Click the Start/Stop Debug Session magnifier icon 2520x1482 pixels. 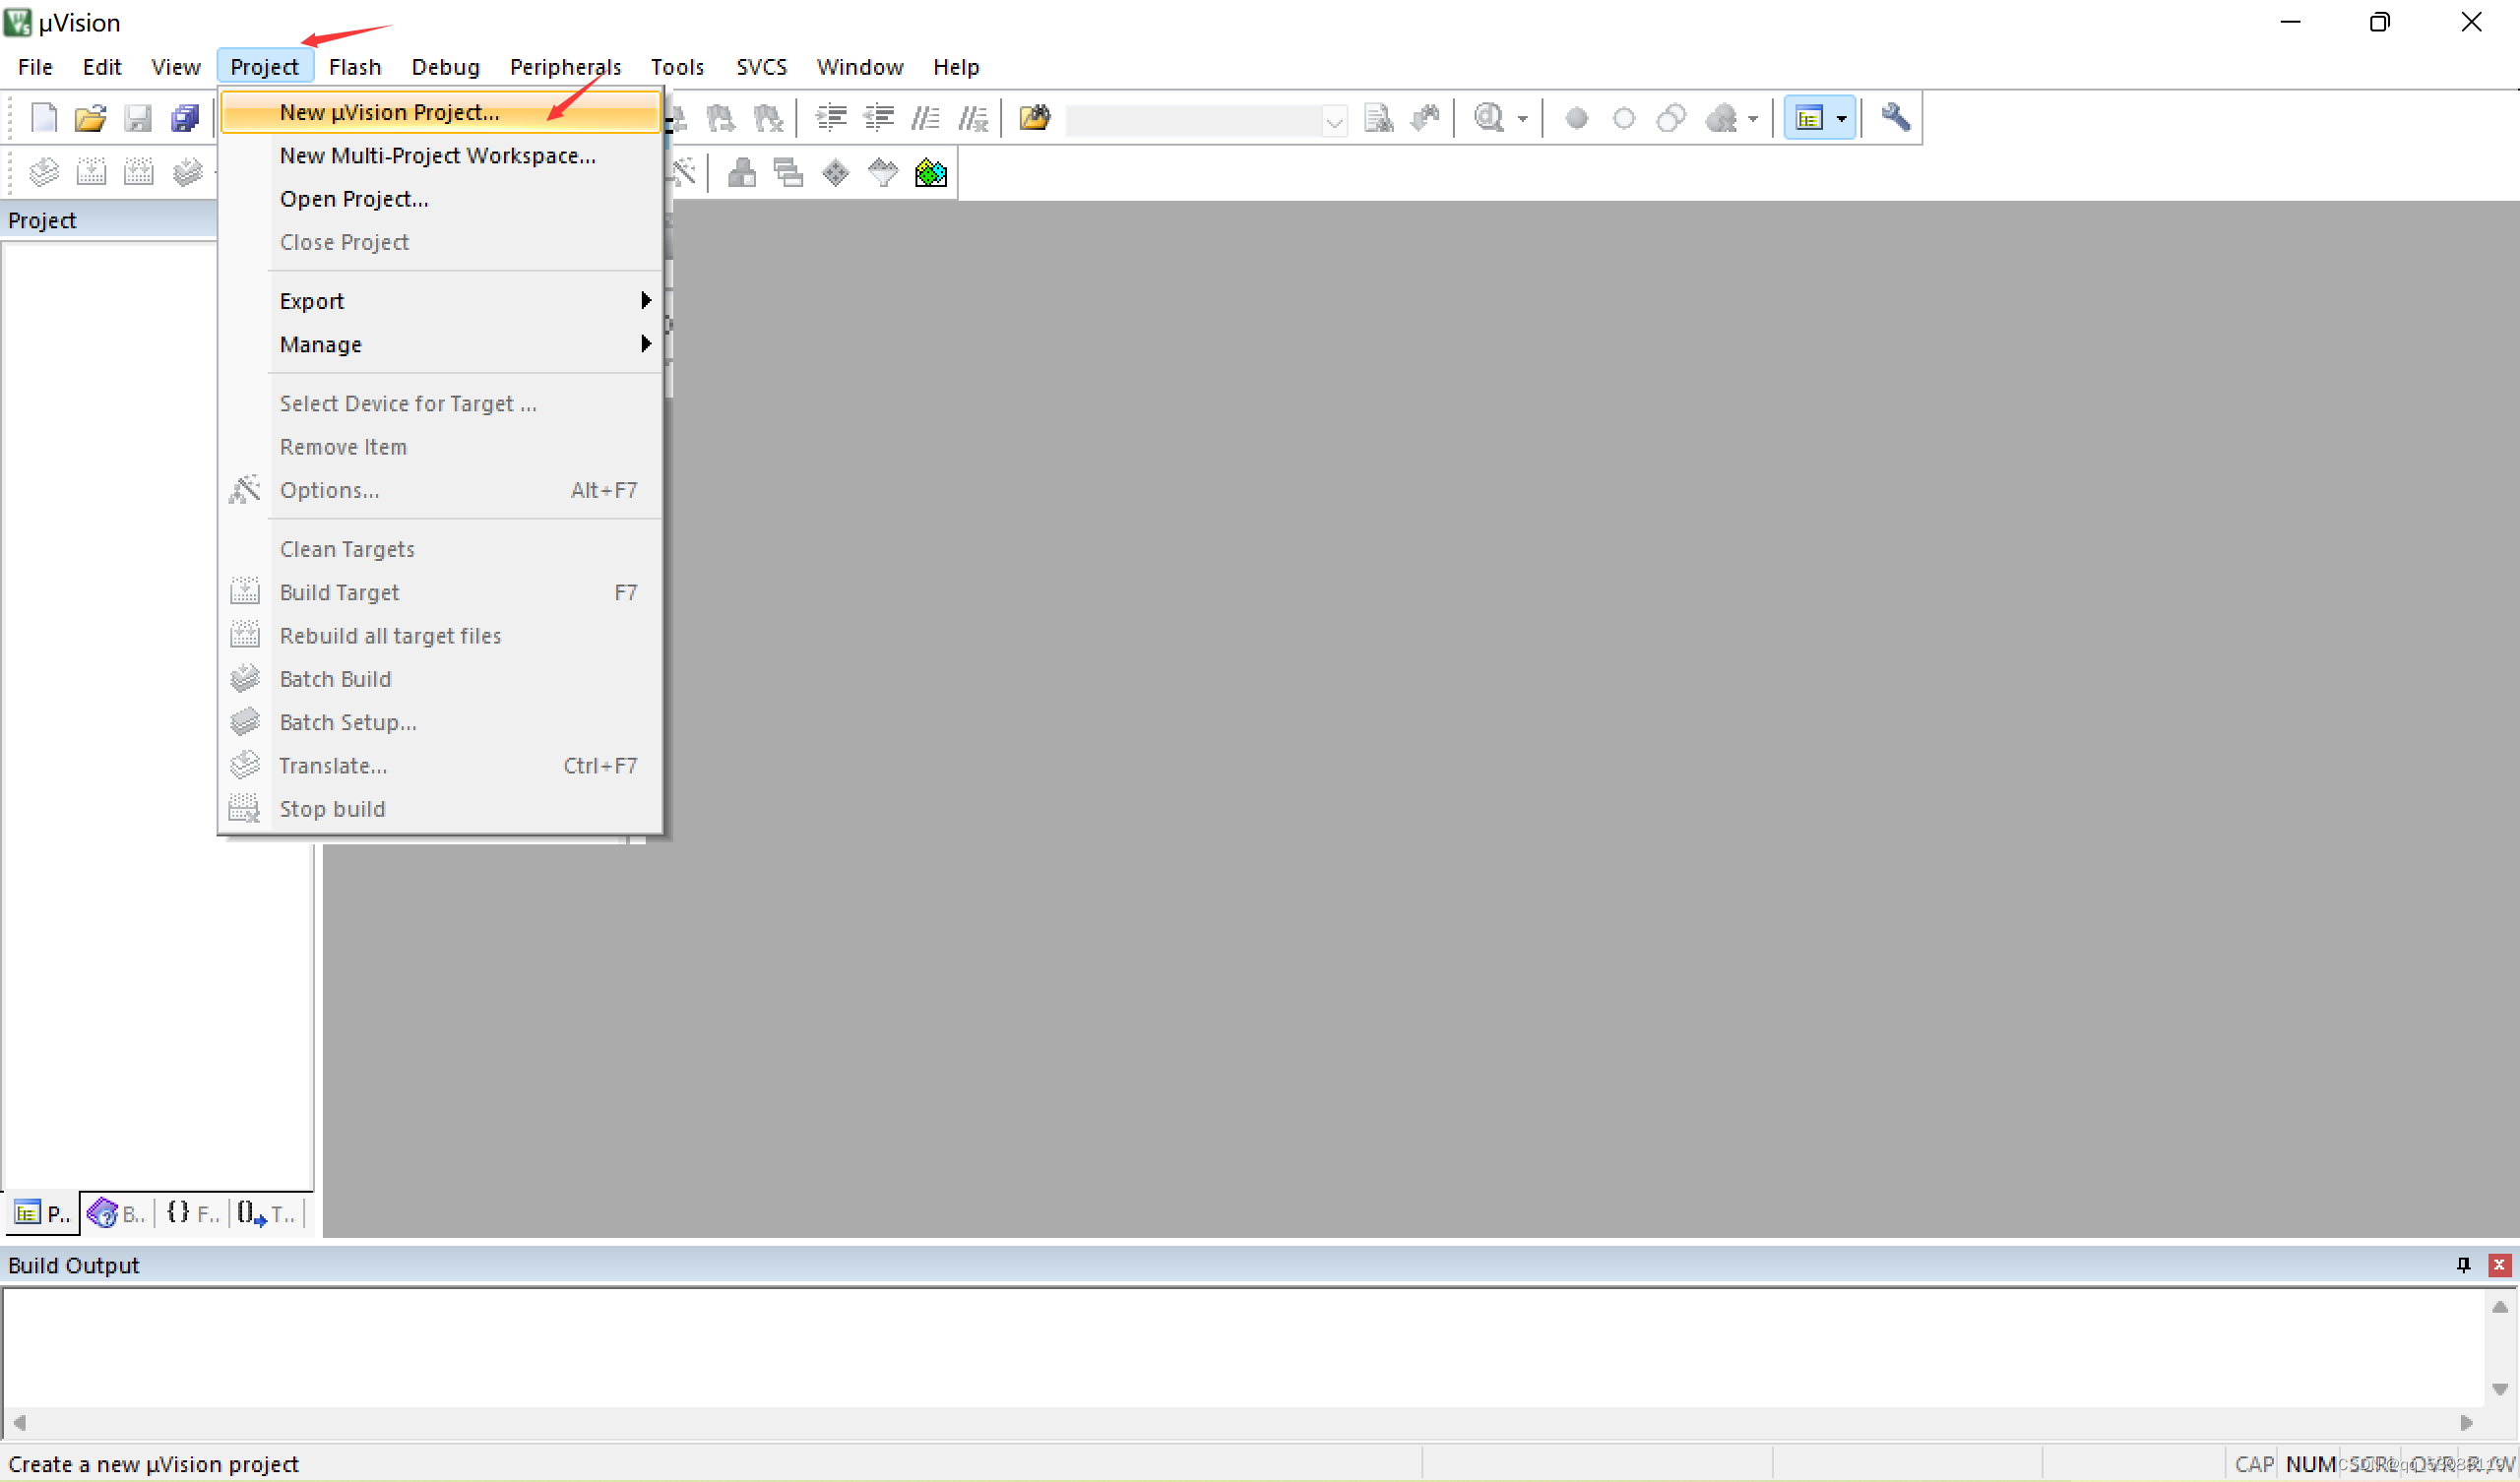pos(1489,118)
